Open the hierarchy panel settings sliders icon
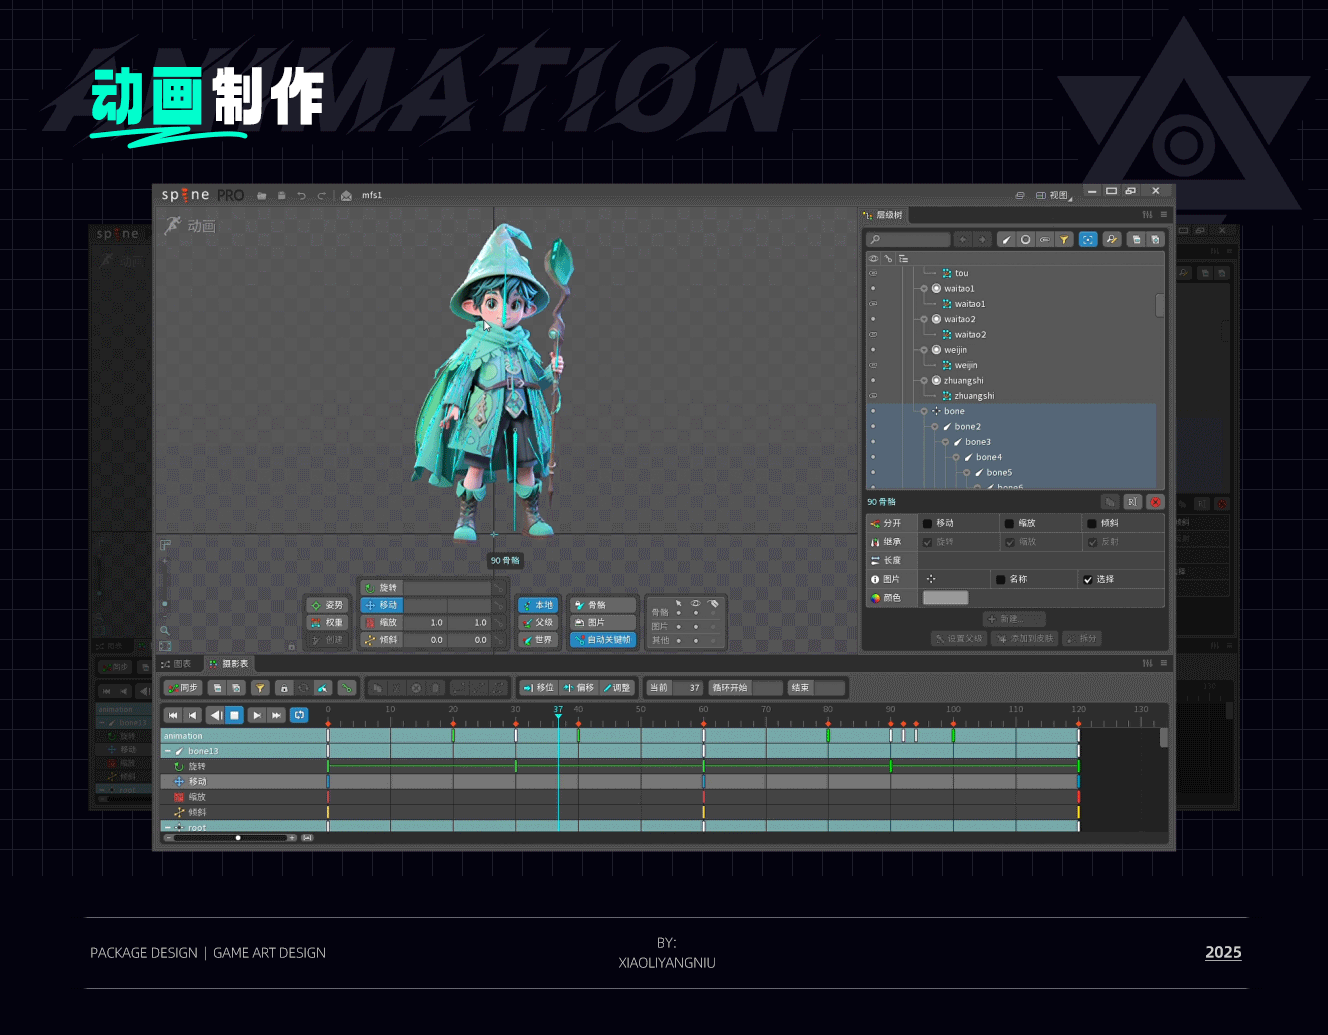Viewport: 1328px width, 1035px height. click(1147, 215)
